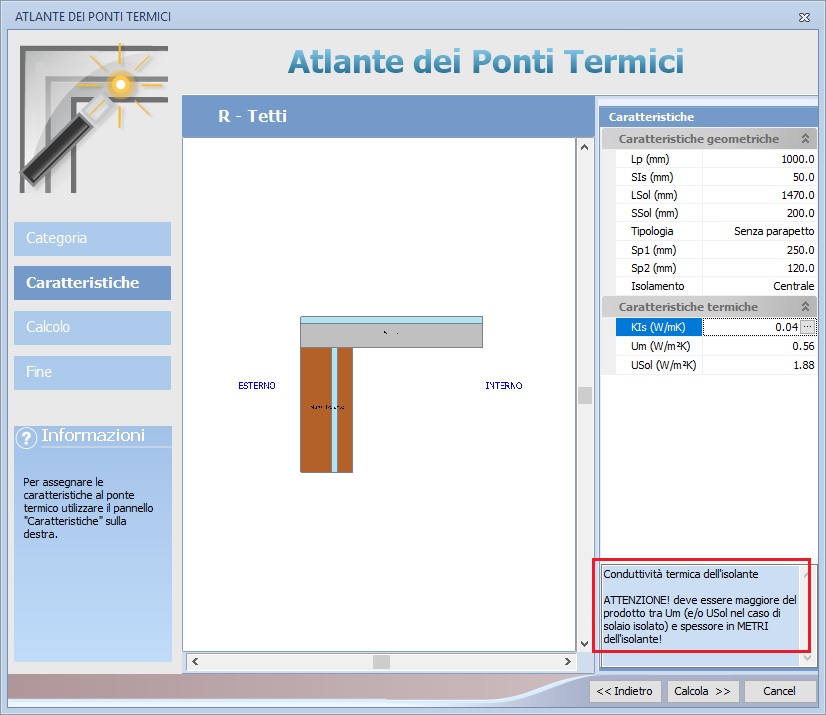Viewport: 826px width, 715px height.
Task: Click the Lp (mm) value 1000.0
Action: tap(760, 159)
